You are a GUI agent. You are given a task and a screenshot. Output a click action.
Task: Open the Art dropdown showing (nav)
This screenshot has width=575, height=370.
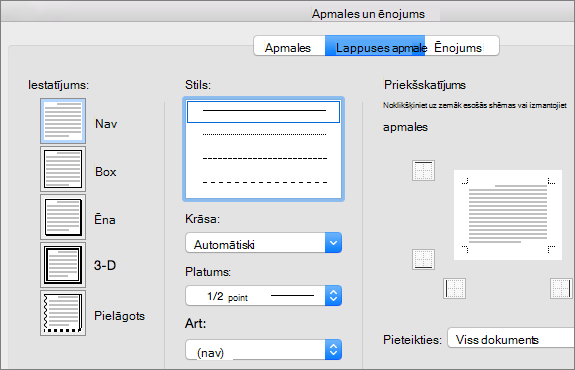(264, 350)
